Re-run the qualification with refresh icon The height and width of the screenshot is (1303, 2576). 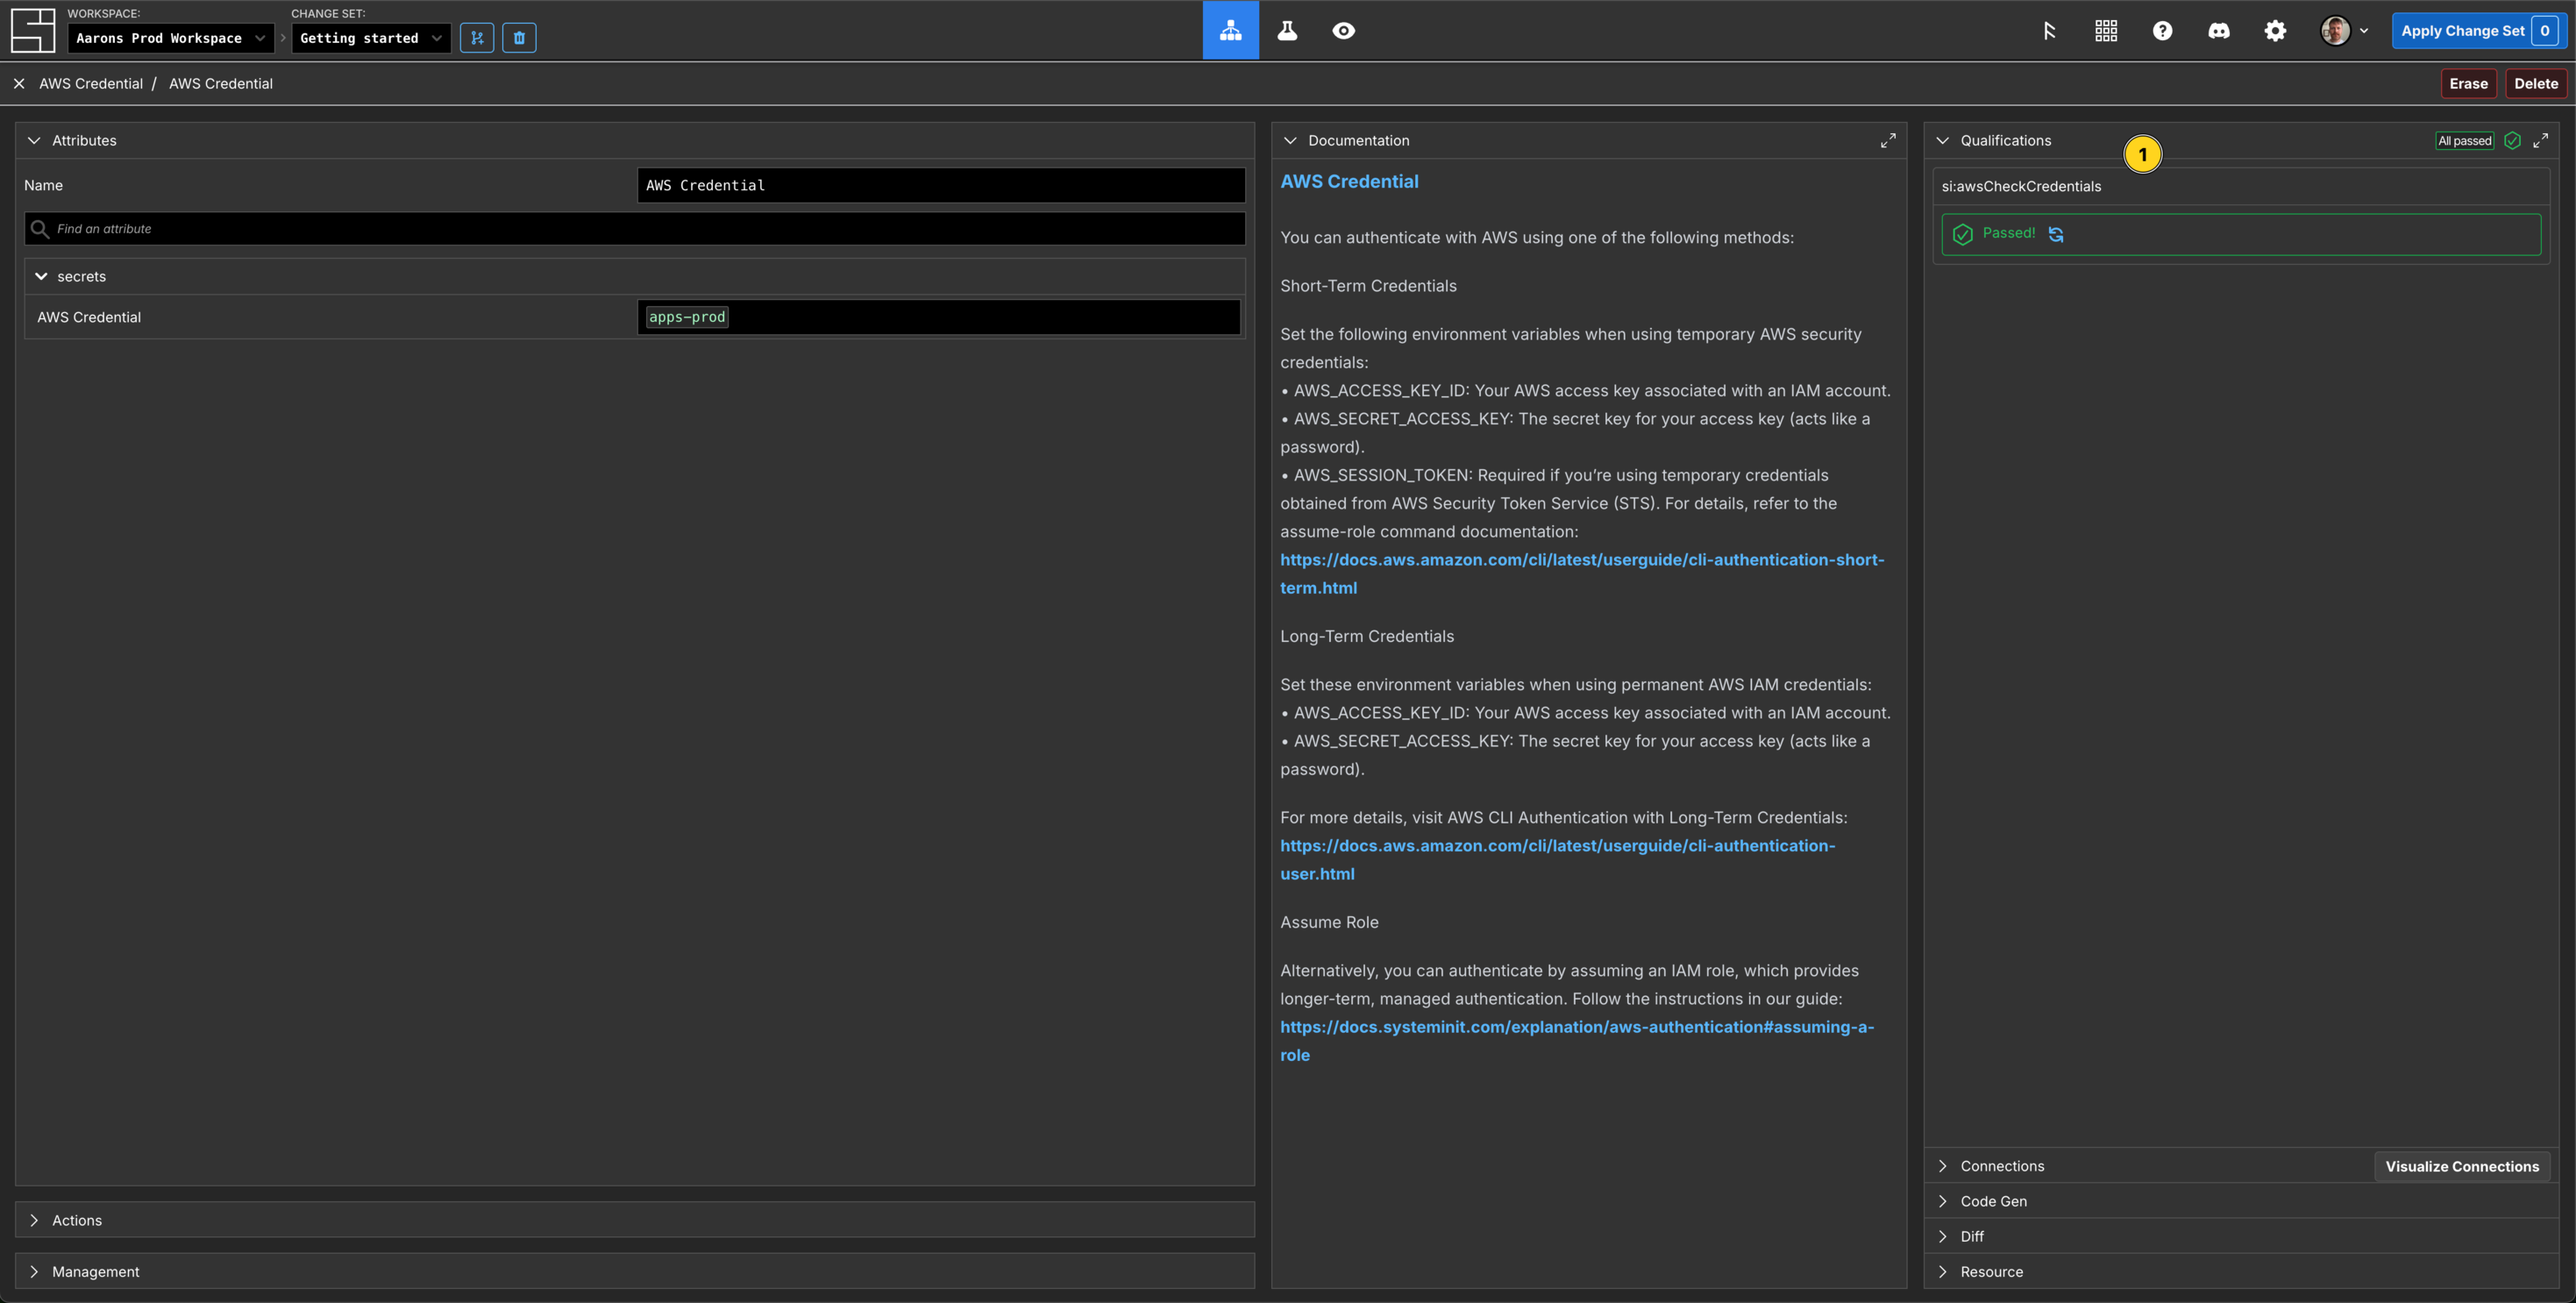click(2056, 234)
